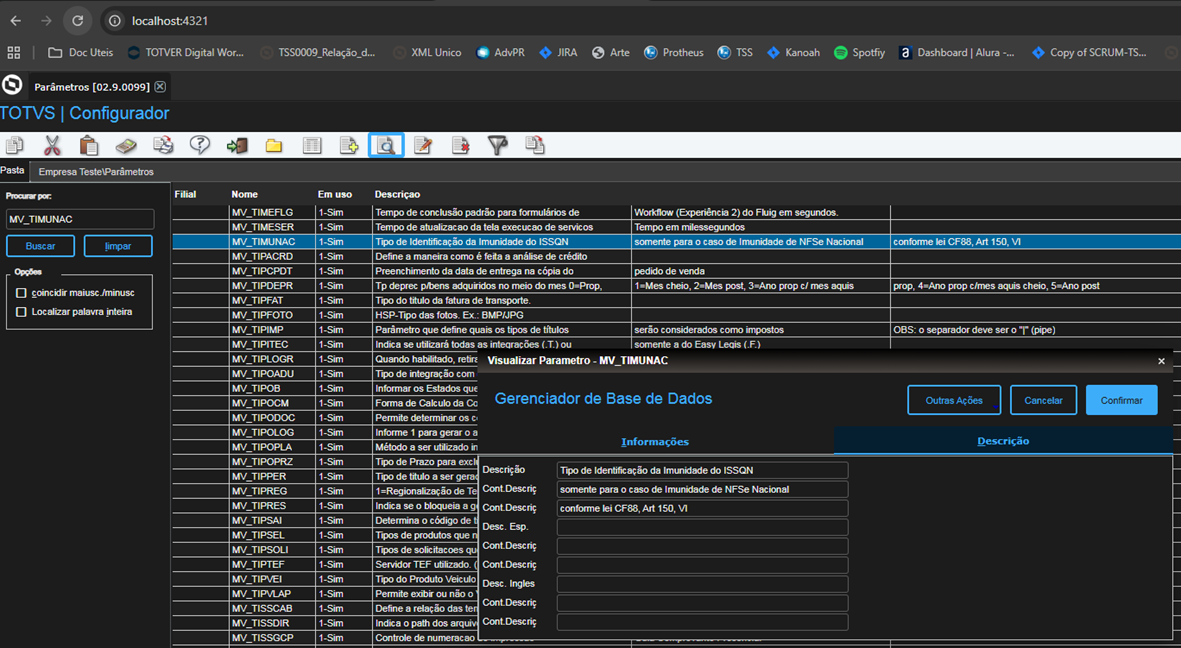Select the highlighted MV_TIMUNAC row
The image size is (1181, 648).
(676, 242)
